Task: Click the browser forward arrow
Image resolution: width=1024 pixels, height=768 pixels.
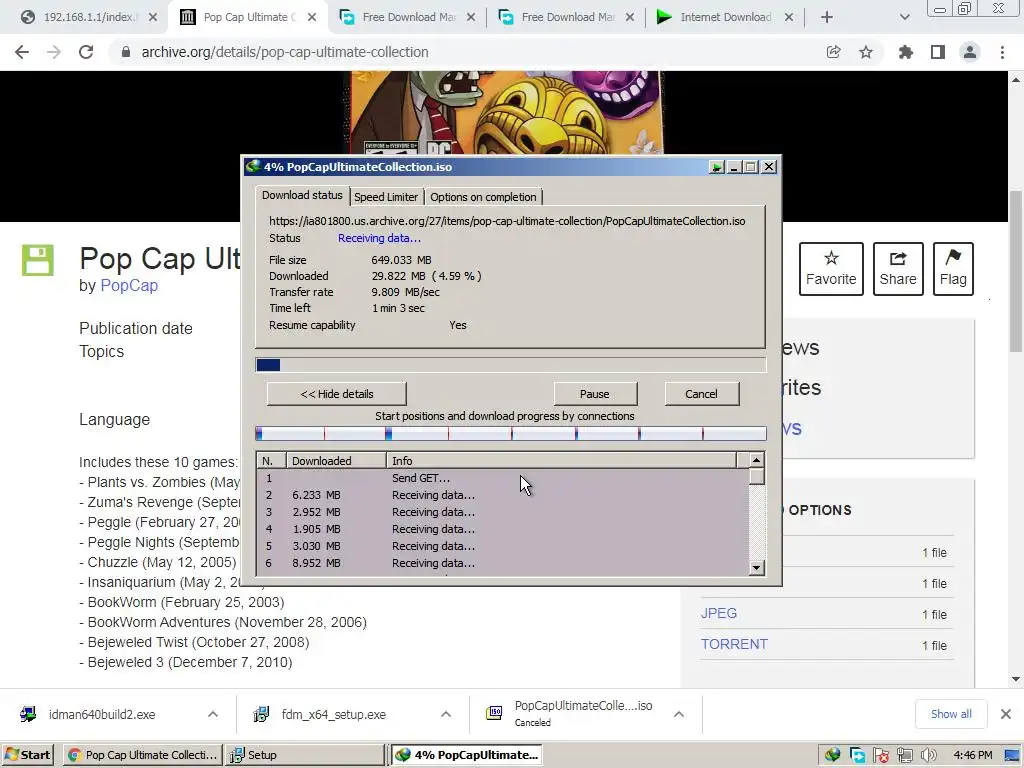Action: (x=54, y=52)
